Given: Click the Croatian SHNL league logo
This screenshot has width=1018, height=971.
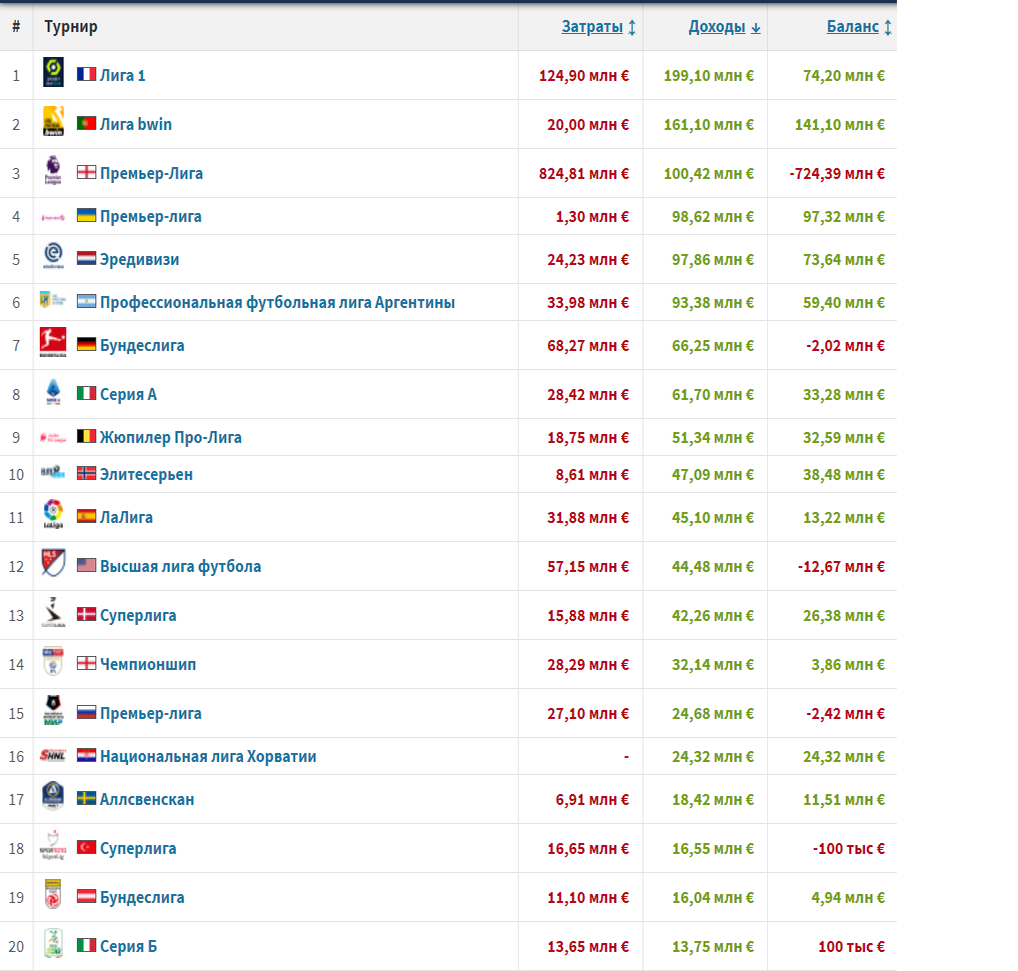Looking at the screenshot, I should coord(53,755).
